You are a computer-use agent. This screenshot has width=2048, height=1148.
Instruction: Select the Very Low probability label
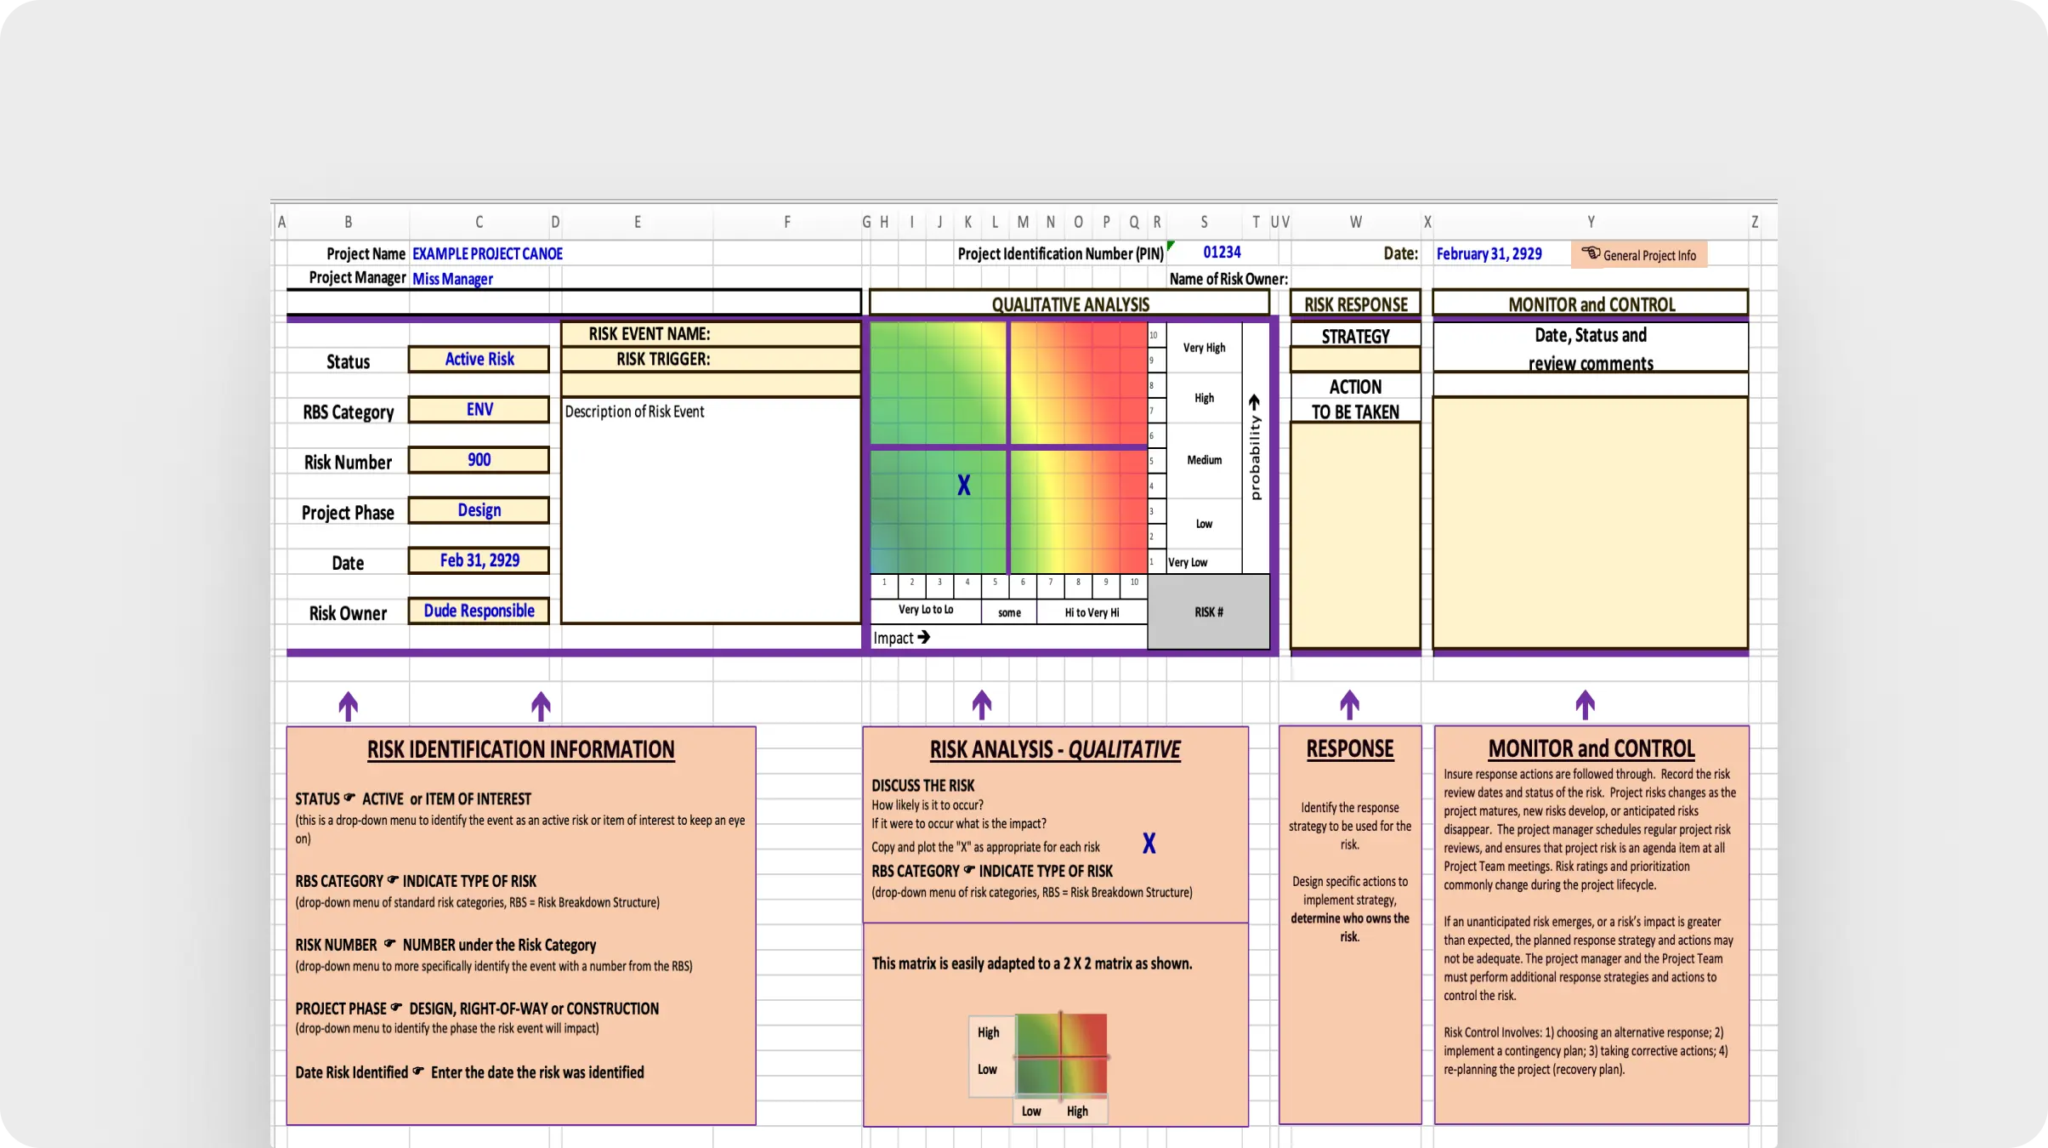1188,562
